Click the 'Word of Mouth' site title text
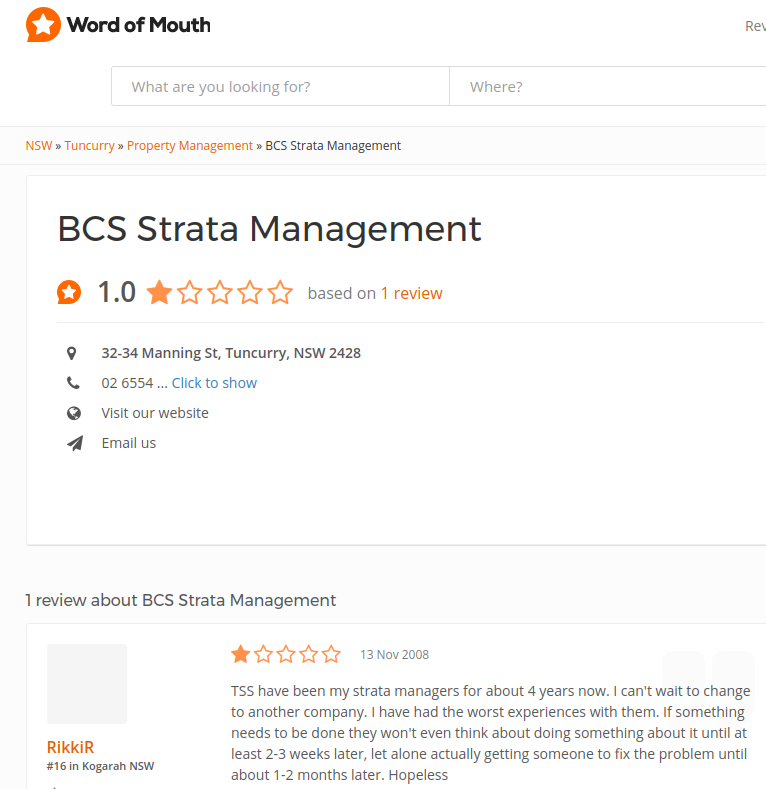Viewport: 766px width, 789px height. (139, 25)
